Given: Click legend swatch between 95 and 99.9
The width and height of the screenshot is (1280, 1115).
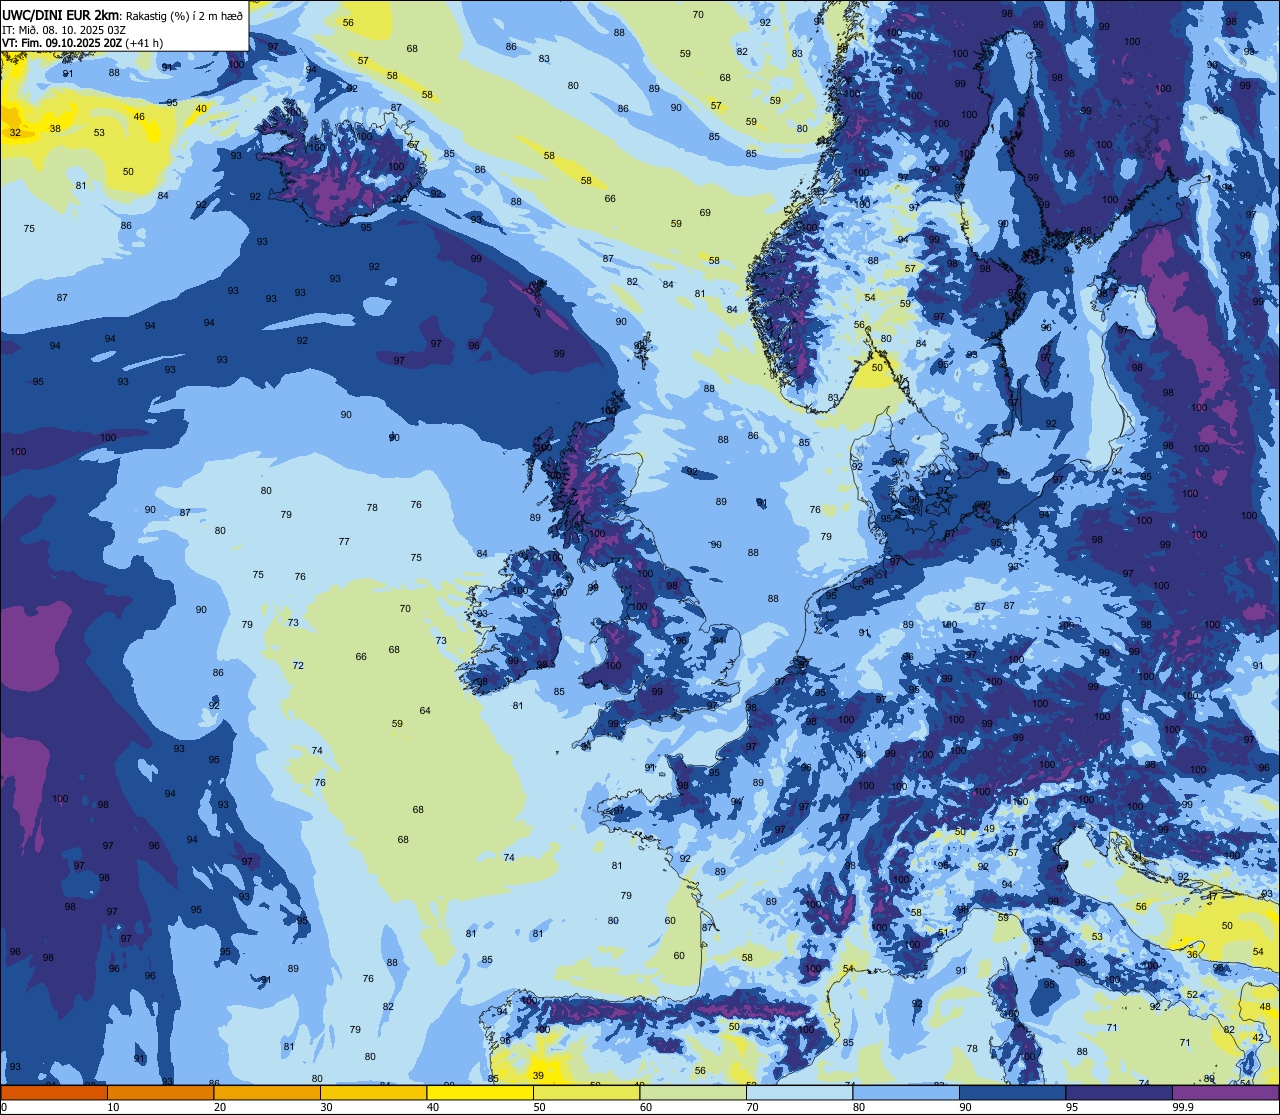Looking at the screenshot, I should point(1119,1093).
